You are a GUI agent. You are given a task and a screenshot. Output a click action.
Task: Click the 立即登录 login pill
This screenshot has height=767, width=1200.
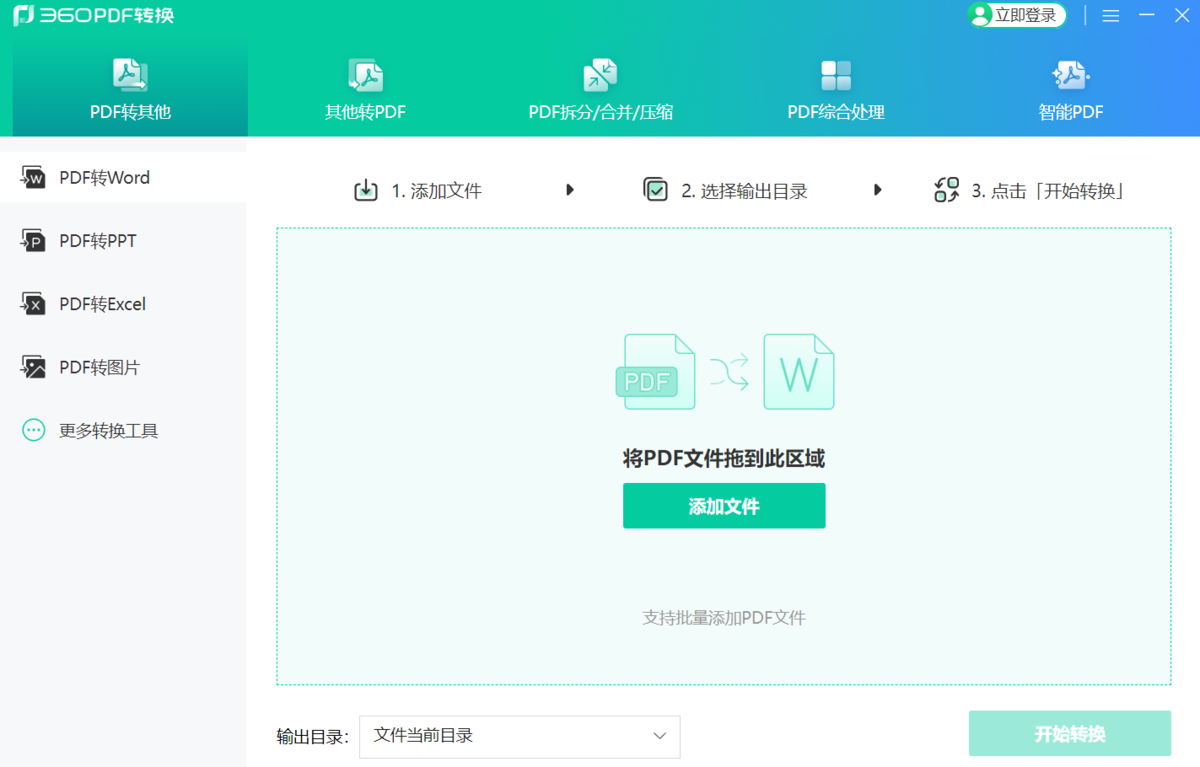(1016, 15)
